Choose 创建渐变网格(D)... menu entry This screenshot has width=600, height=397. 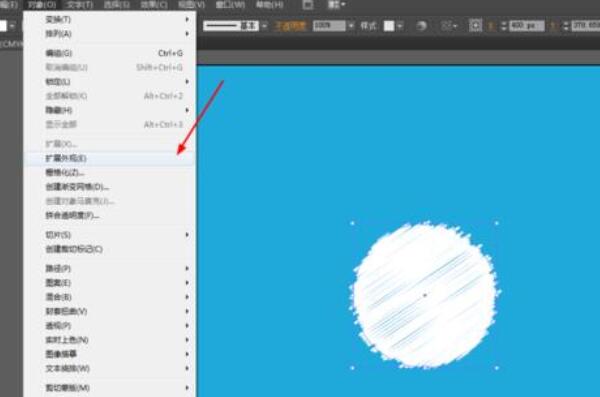coord(110,187)
